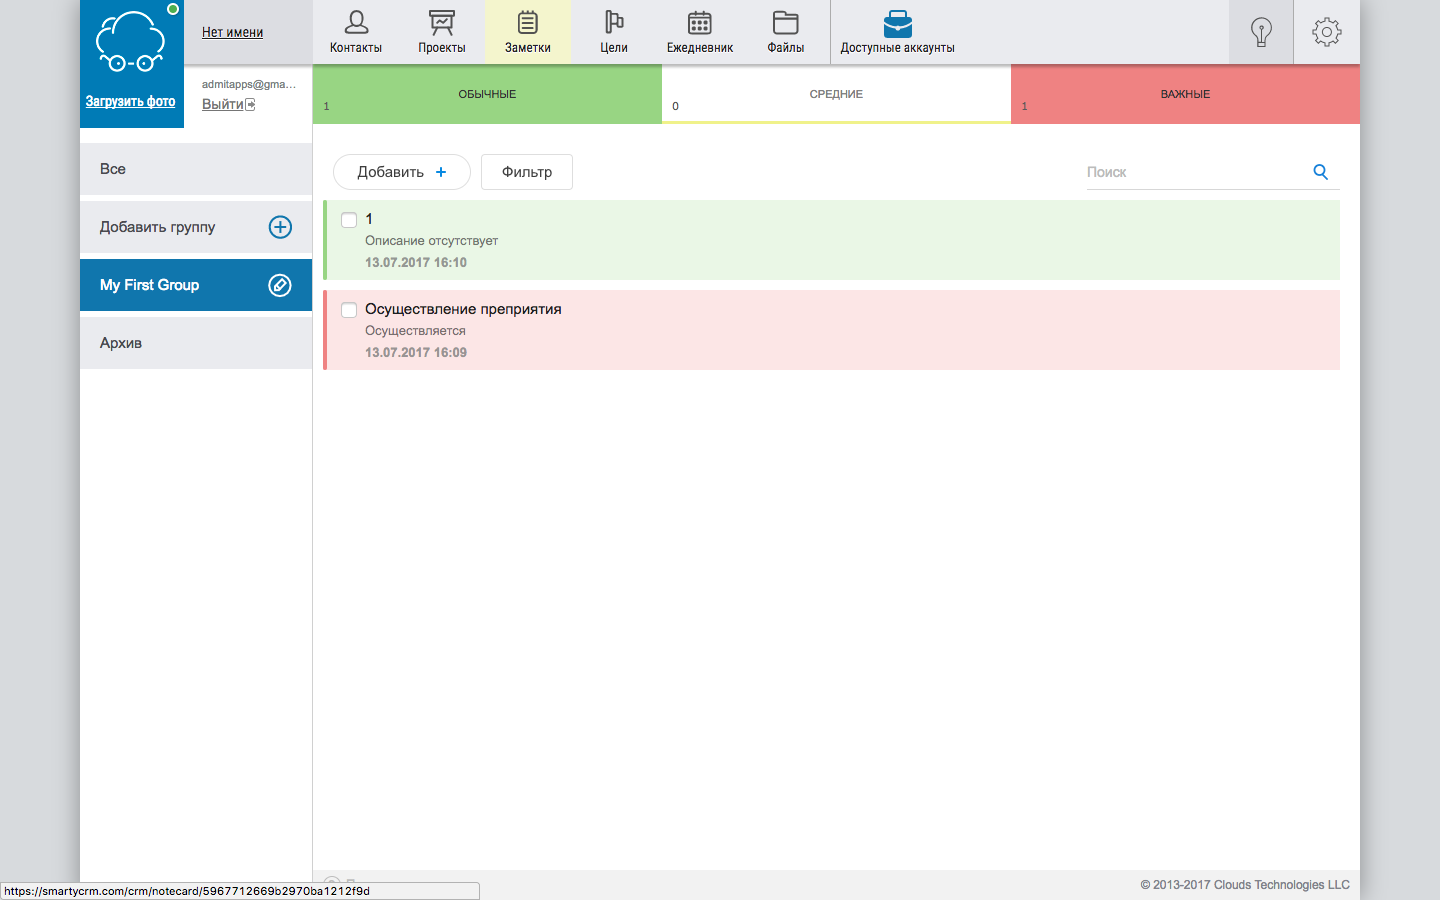Expand Добавить группу with the plus icon
Screen dimensions: 1440x900
click(279, 227)
